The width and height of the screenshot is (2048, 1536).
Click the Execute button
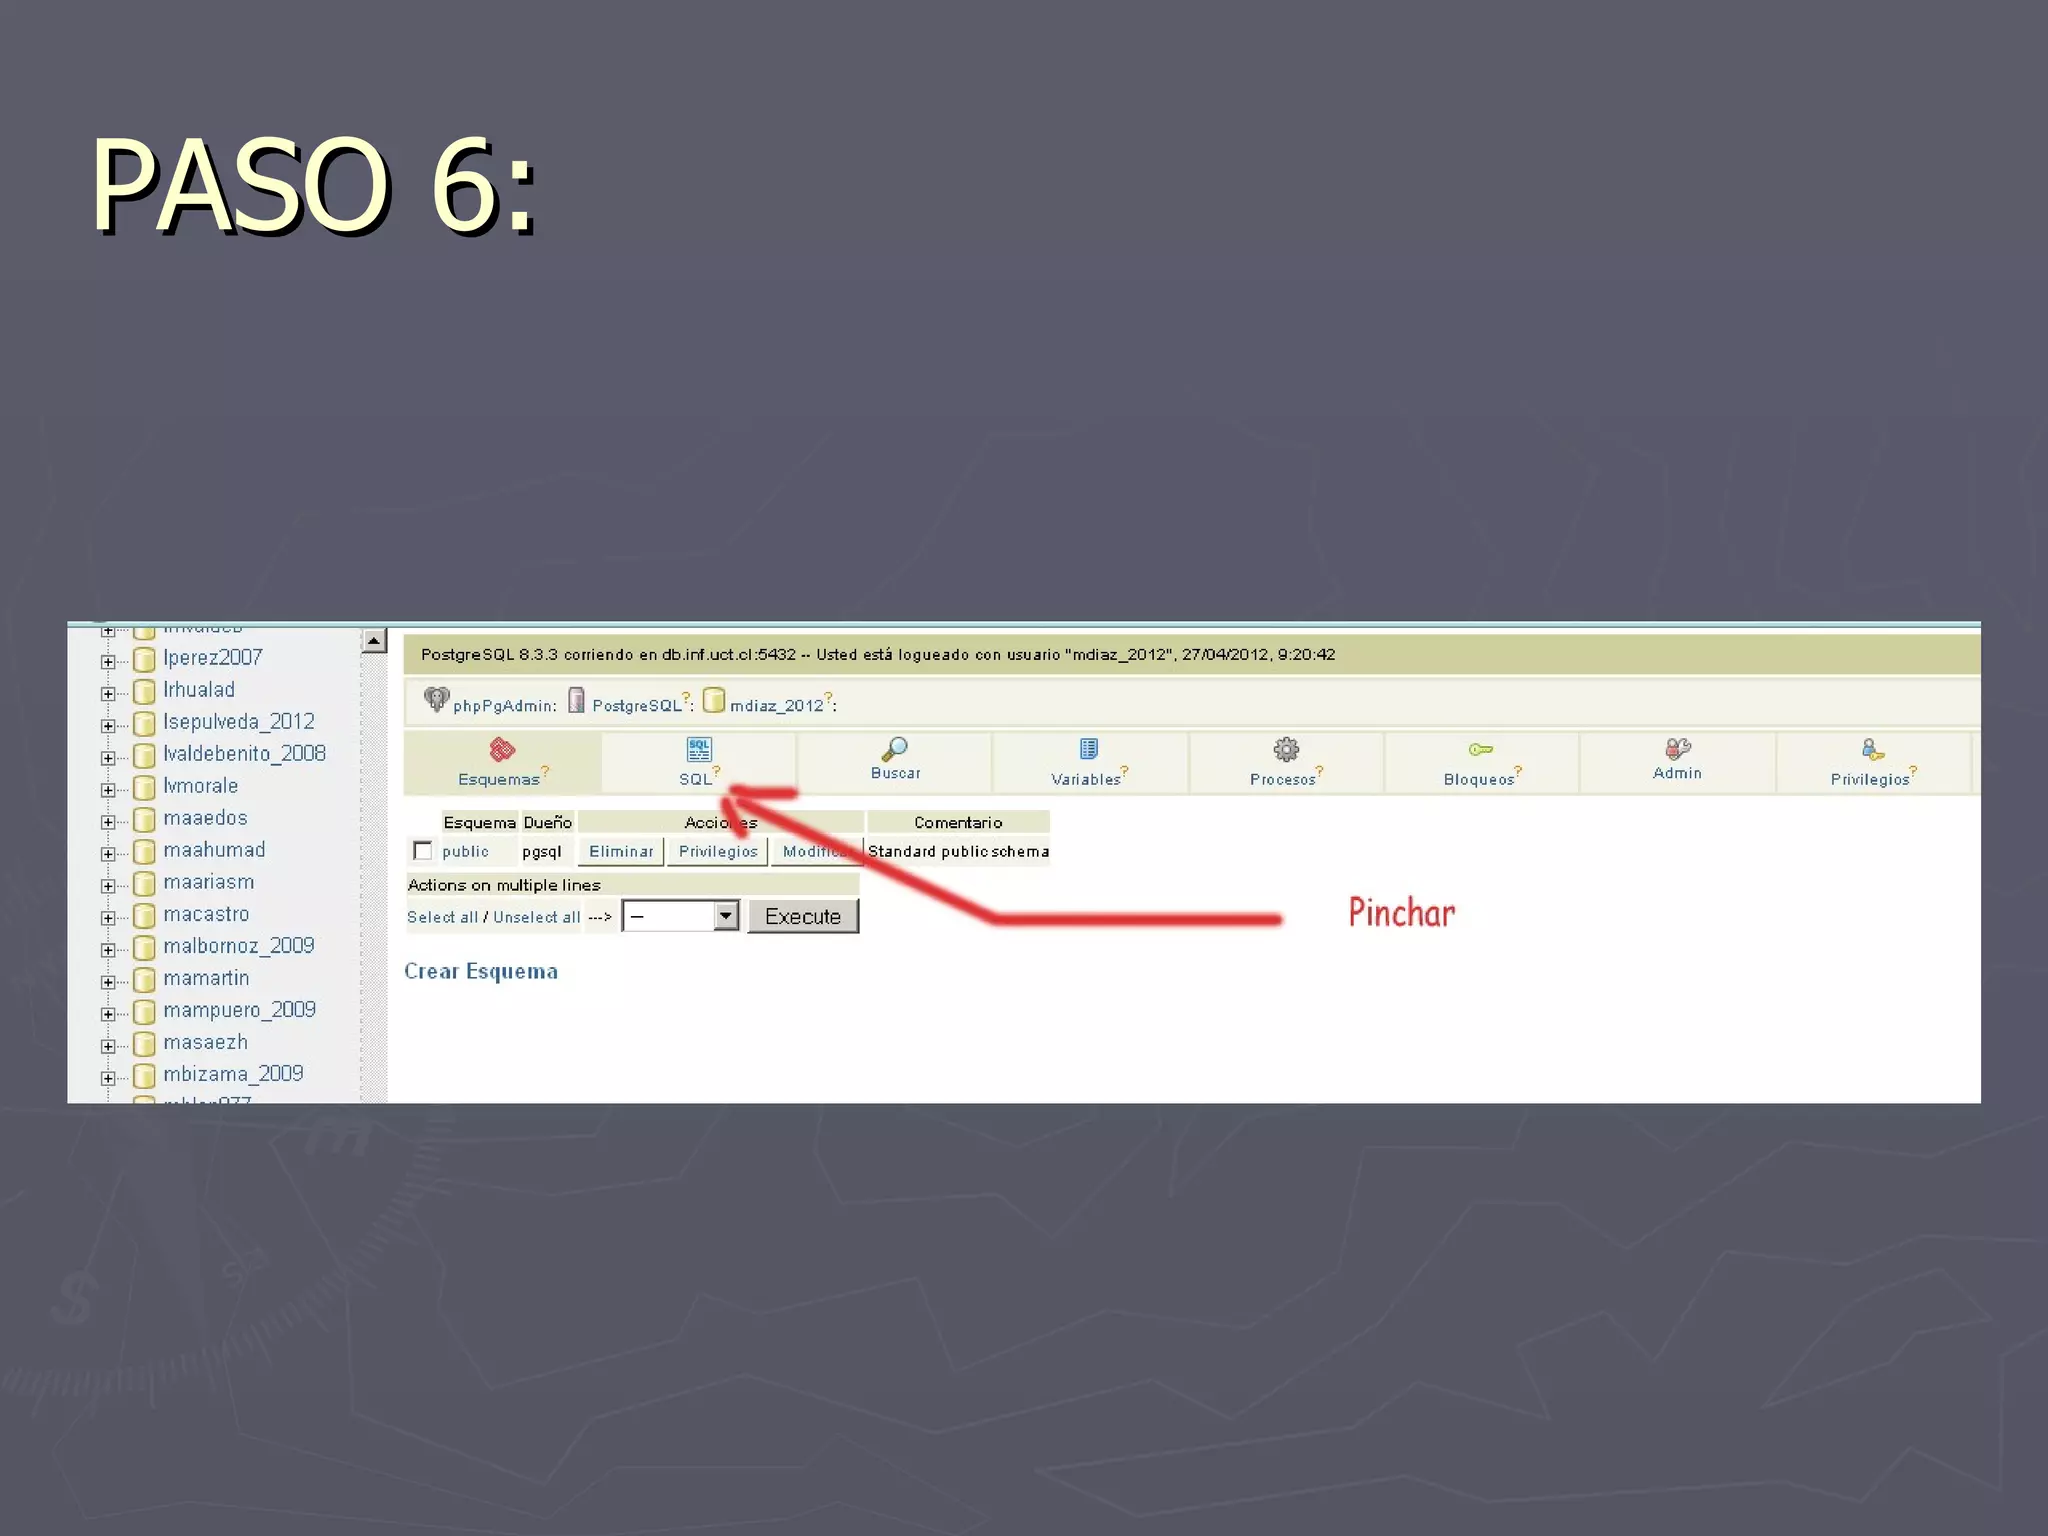[803, 916]
